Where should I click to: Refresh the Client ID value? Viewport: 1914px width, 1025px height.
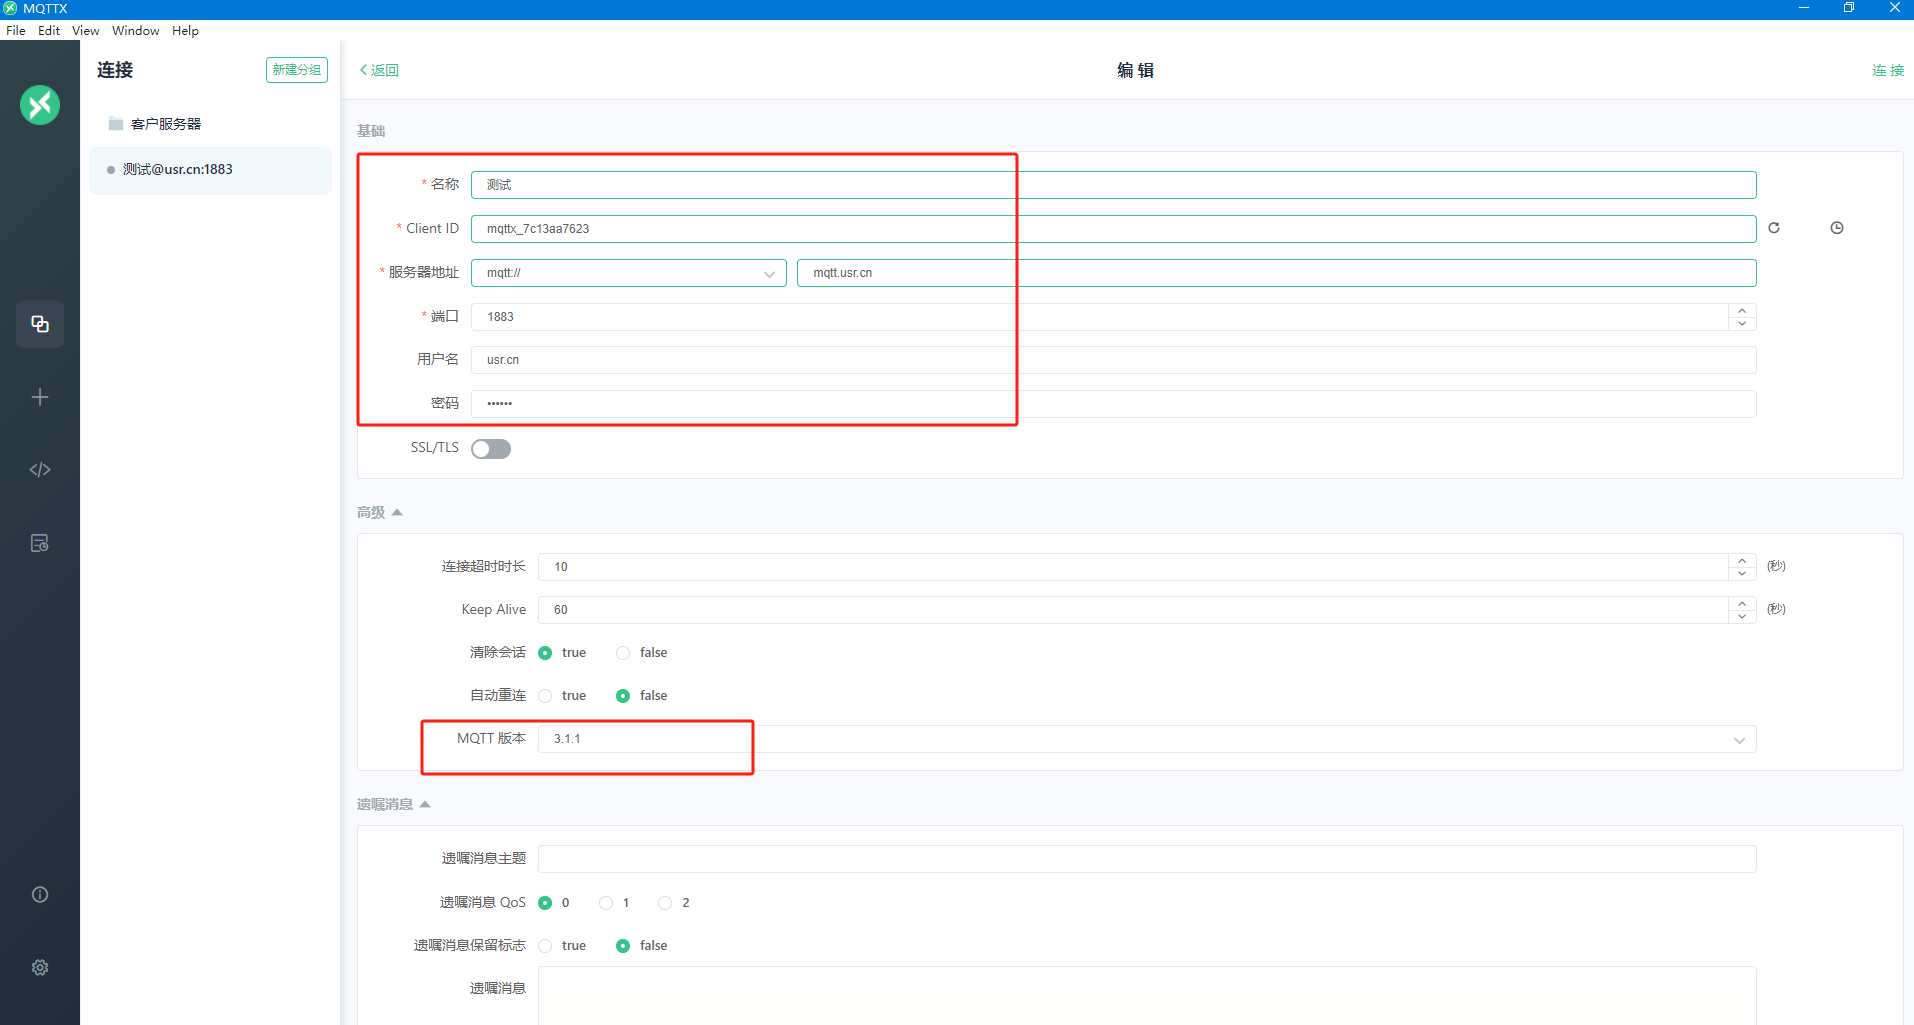1774,228
